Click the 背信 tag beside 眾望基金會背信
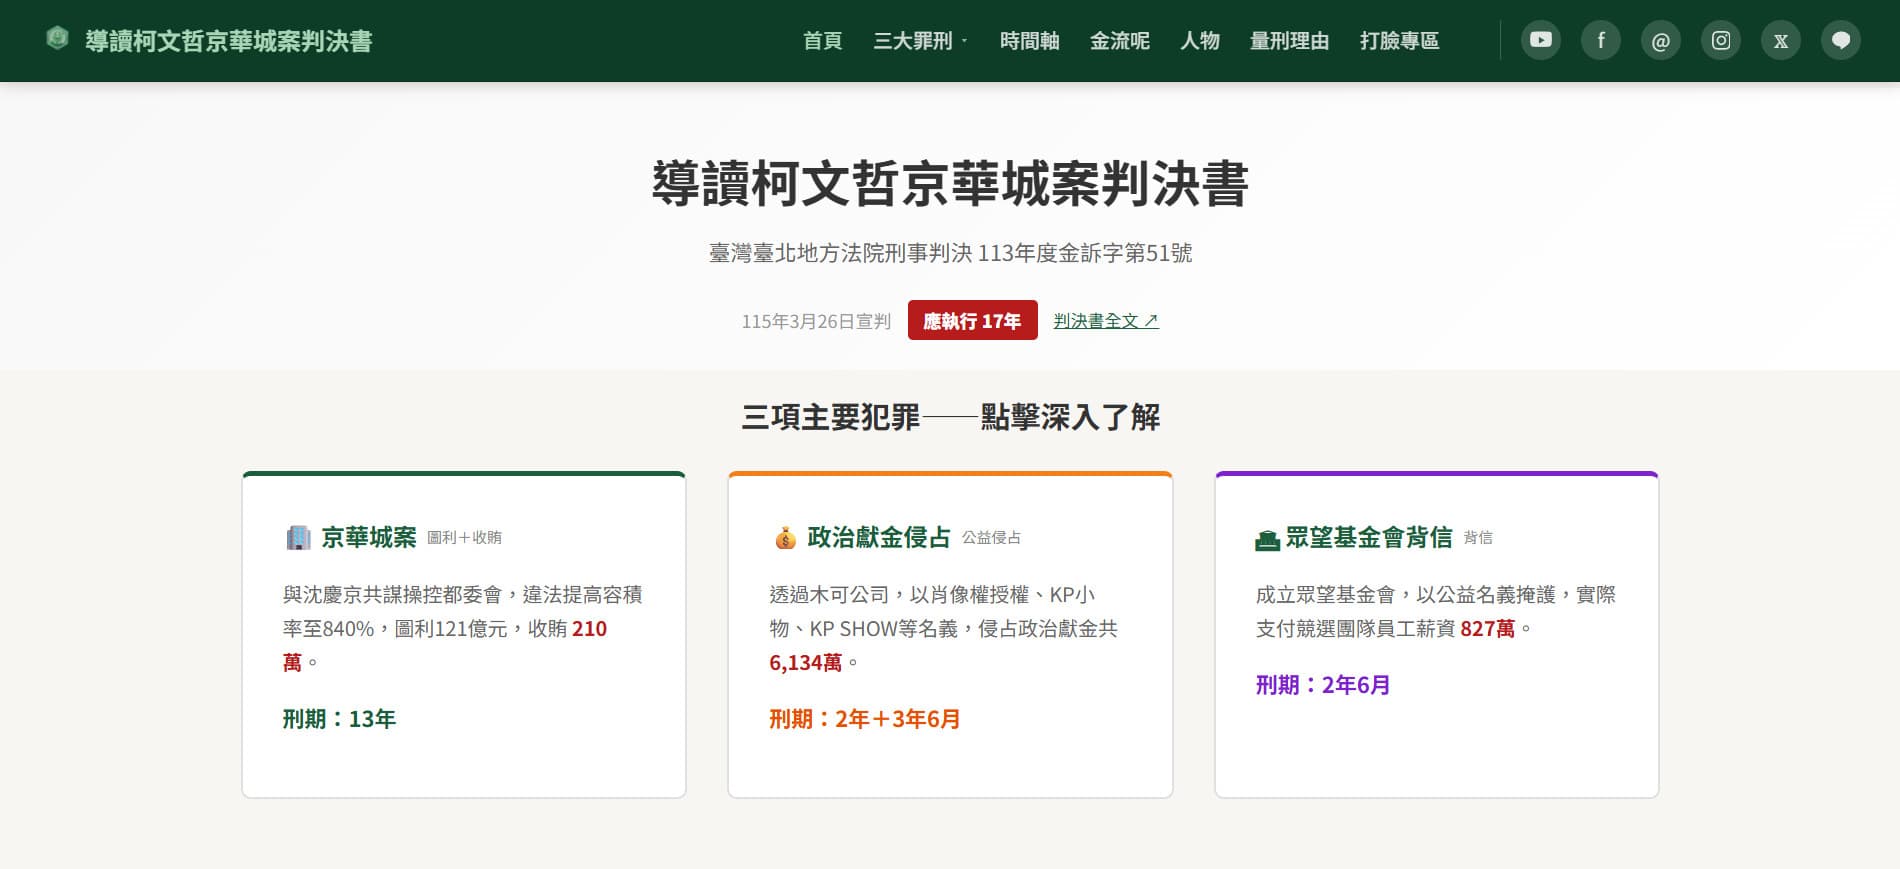The height and width of the screenshot is (869, 1900). 1478,538
